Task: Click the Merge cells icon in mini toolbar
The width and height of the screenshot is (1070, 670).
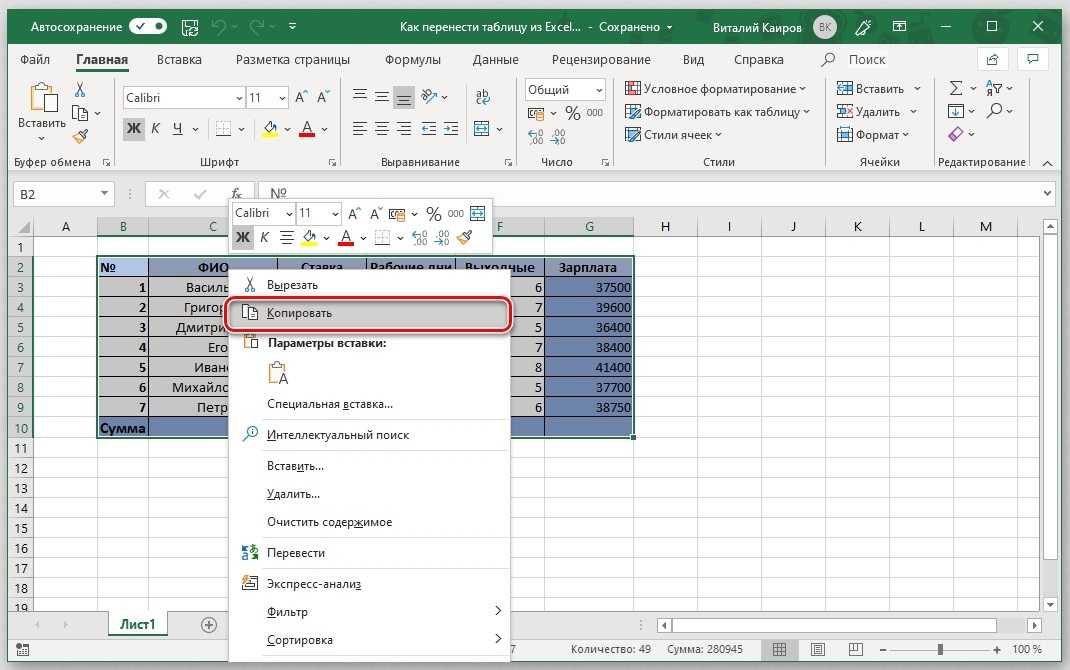Action: point(477,214)
